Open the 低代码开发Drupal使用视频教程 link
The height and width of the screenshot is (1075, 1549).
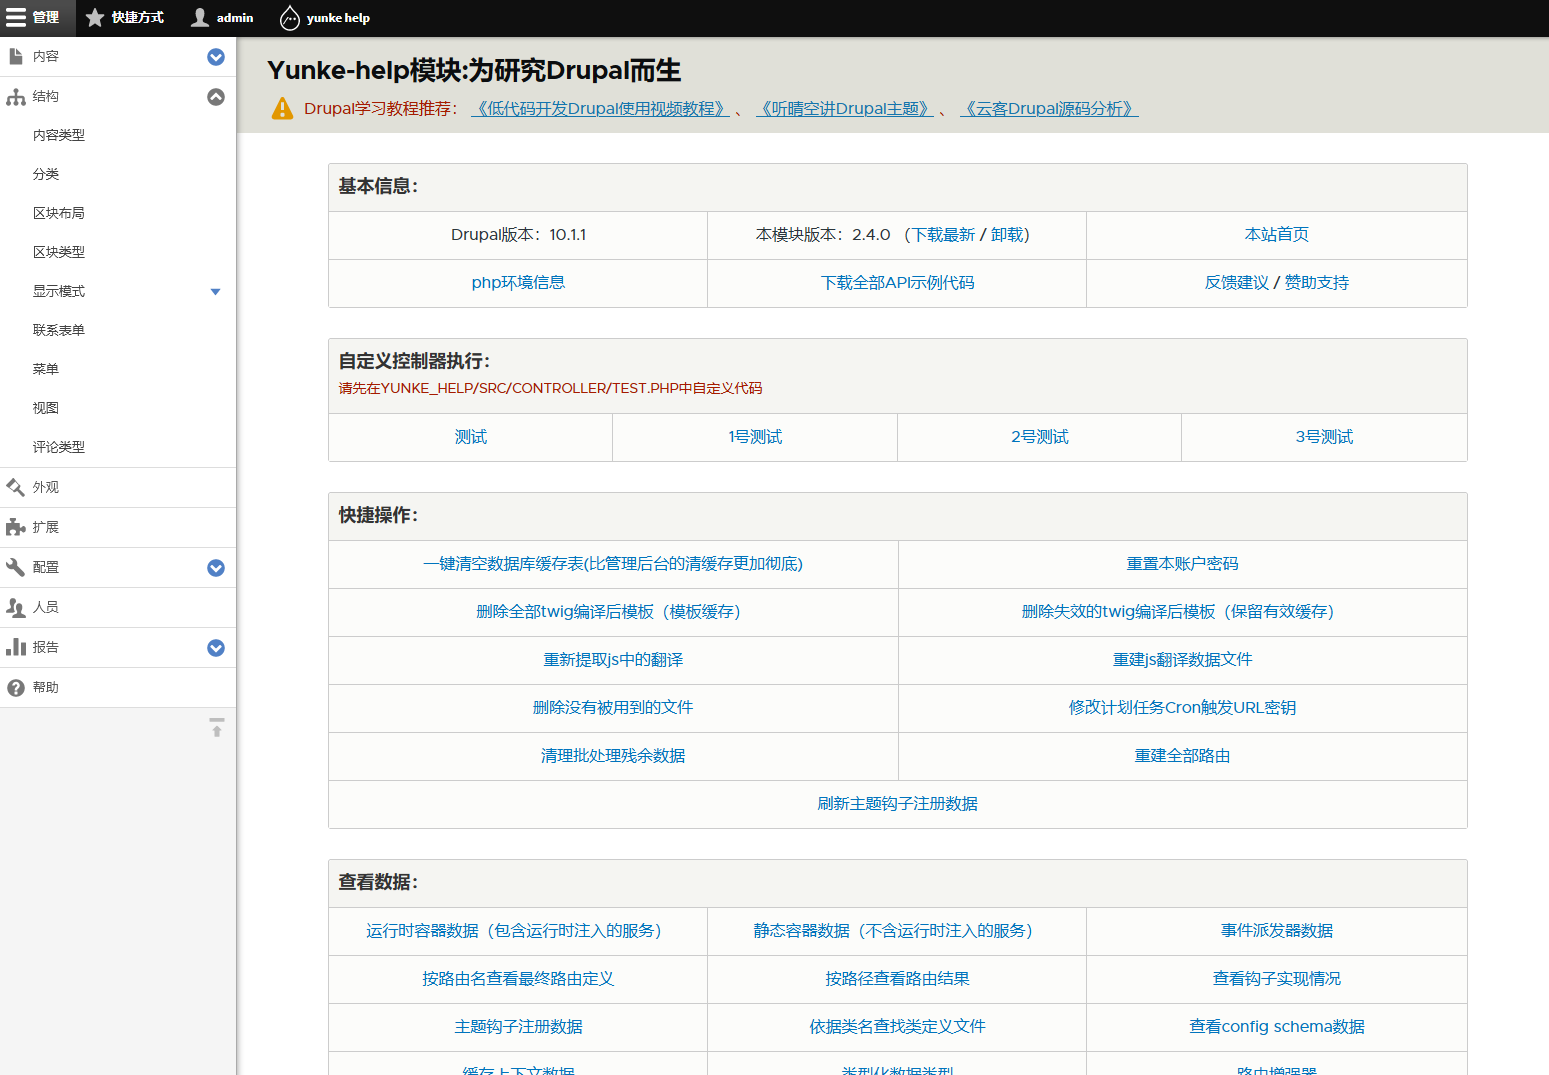click(600, 109)
